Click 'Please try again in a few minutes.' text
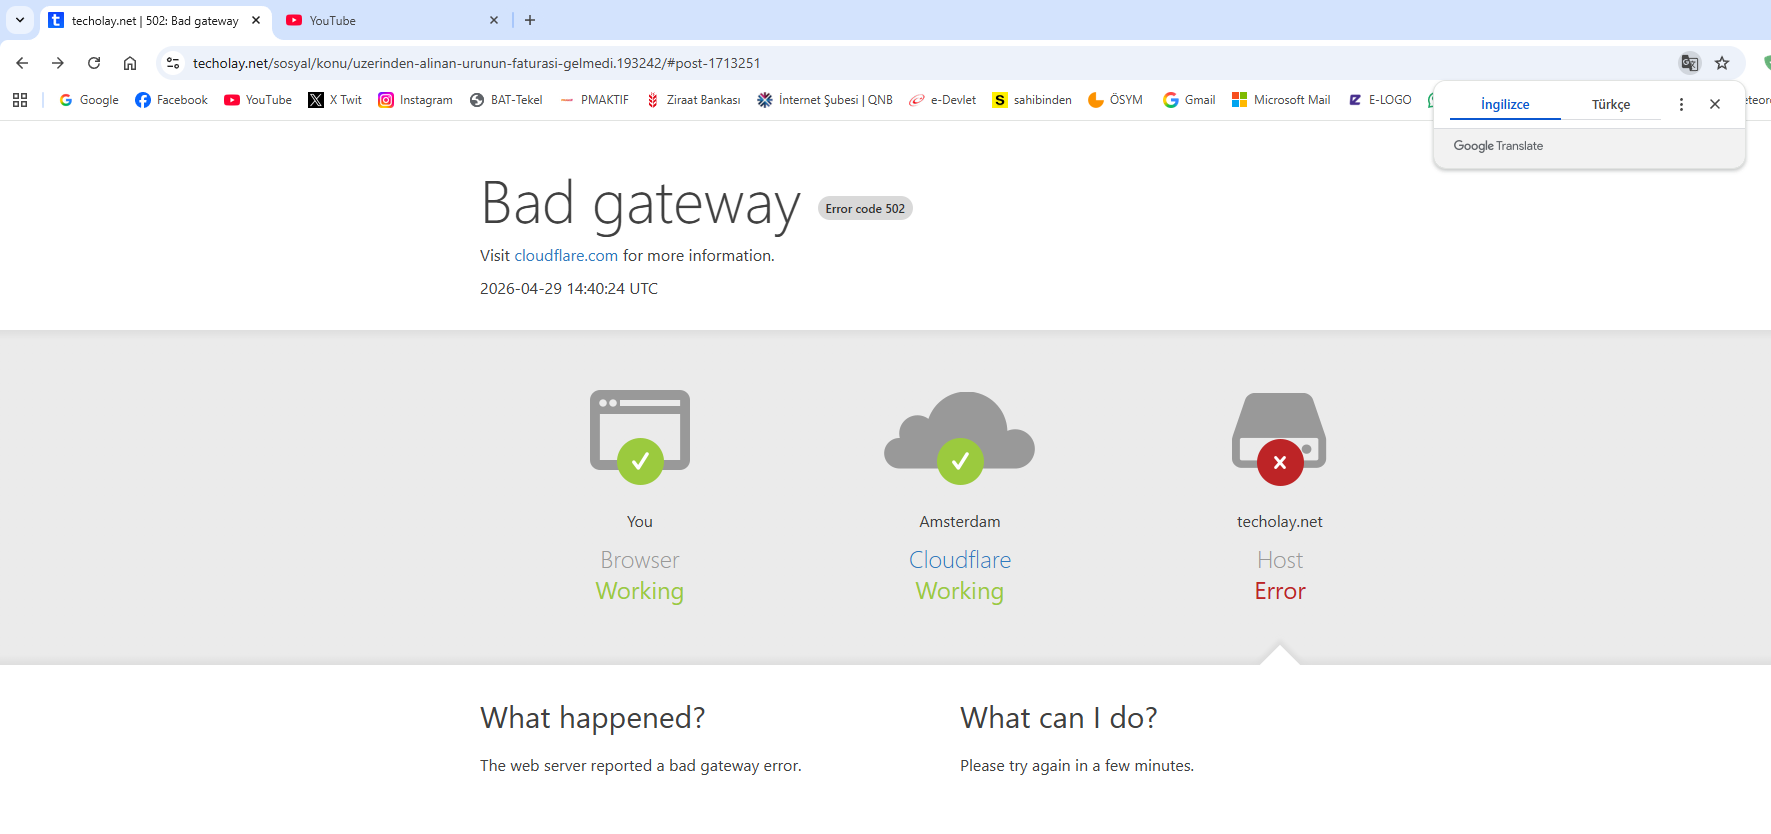The width and height of the screenshot is (1771, 834). [x=1077, y=766]
